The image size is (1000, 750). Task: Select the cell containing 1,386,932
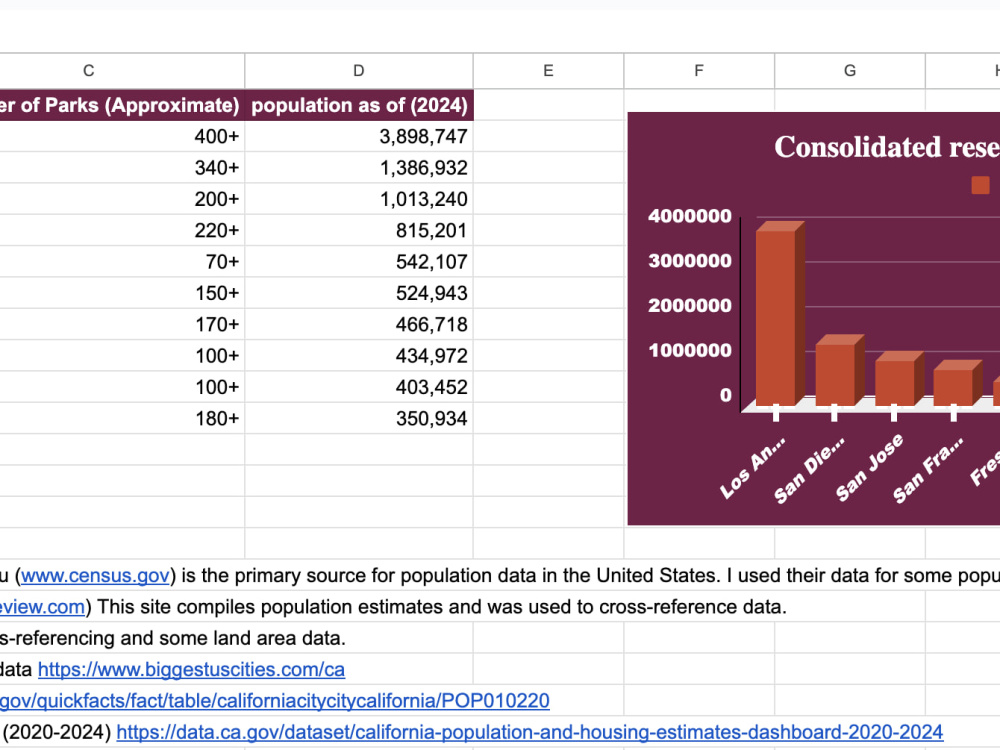359,168
